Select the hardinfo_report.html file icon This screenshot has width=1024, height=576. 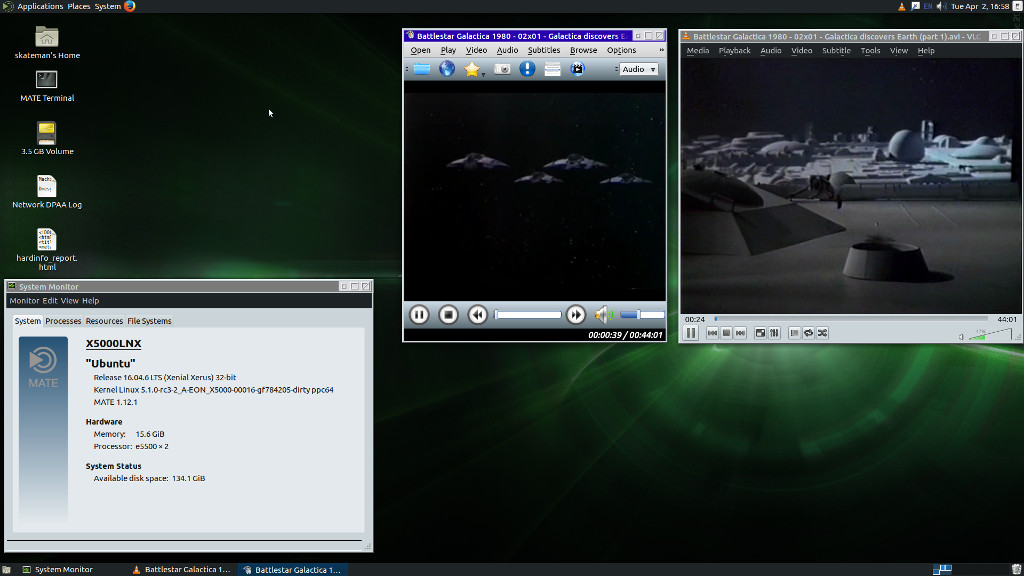pyautogui.click(x=46, y=249)
